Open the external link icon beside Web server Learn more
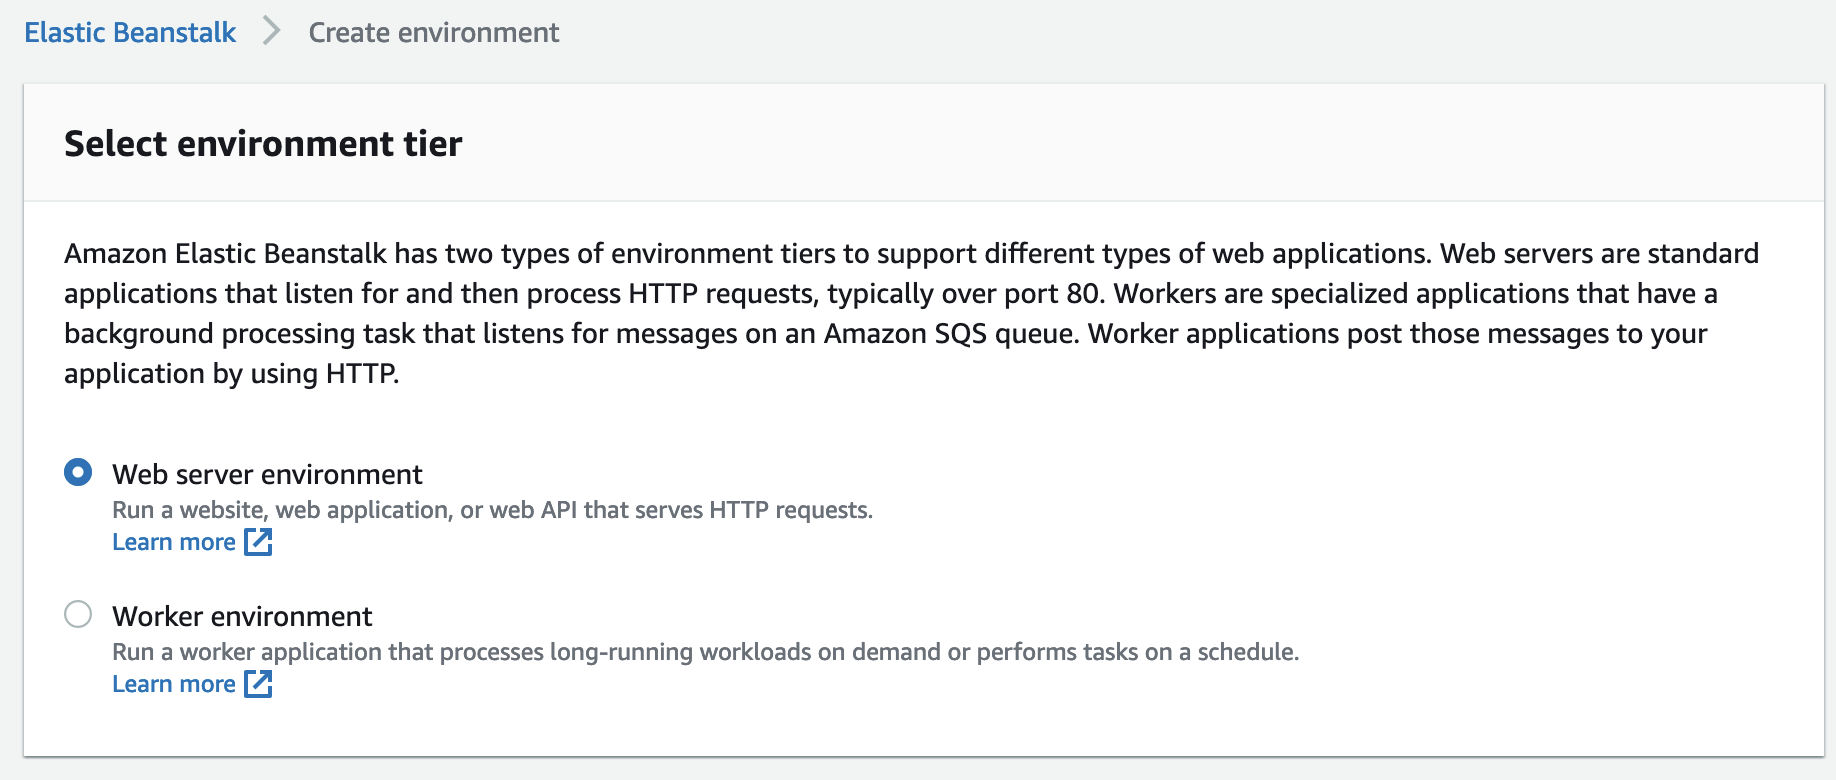The image size is (1836, 780). point(258,542)
